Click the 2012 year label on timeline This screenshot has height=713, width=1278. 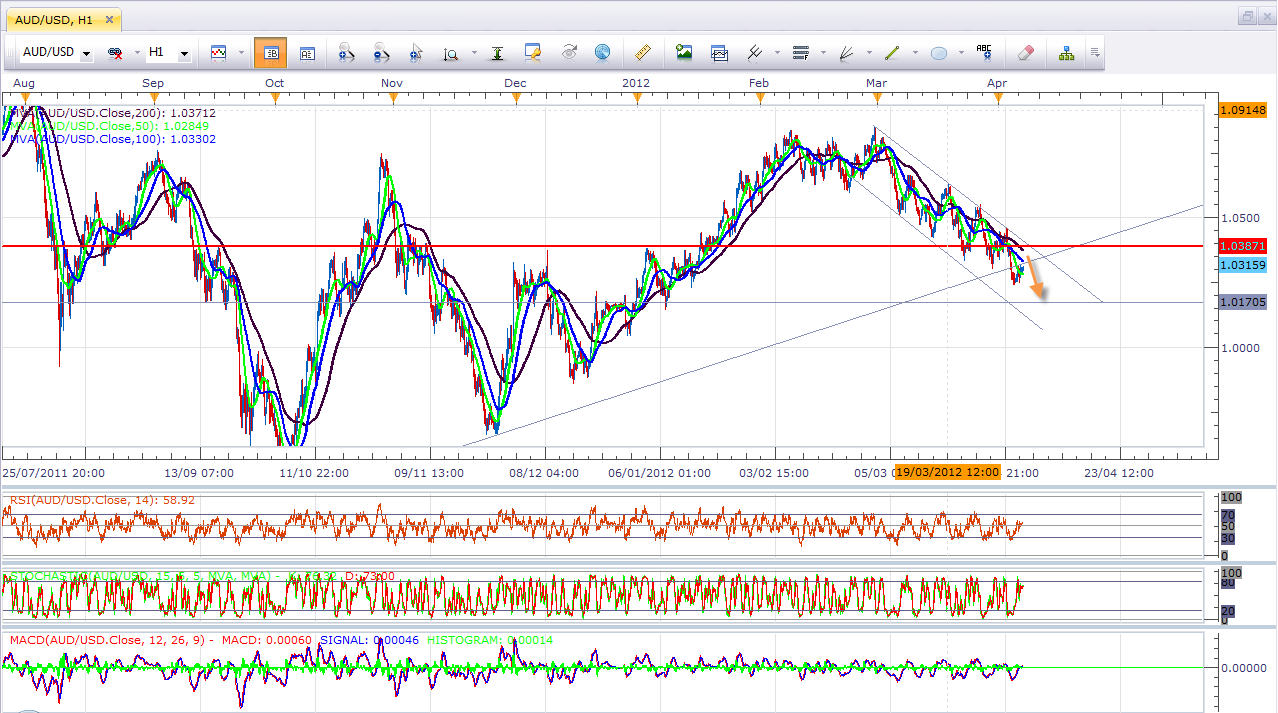click(x=636, y=83)
